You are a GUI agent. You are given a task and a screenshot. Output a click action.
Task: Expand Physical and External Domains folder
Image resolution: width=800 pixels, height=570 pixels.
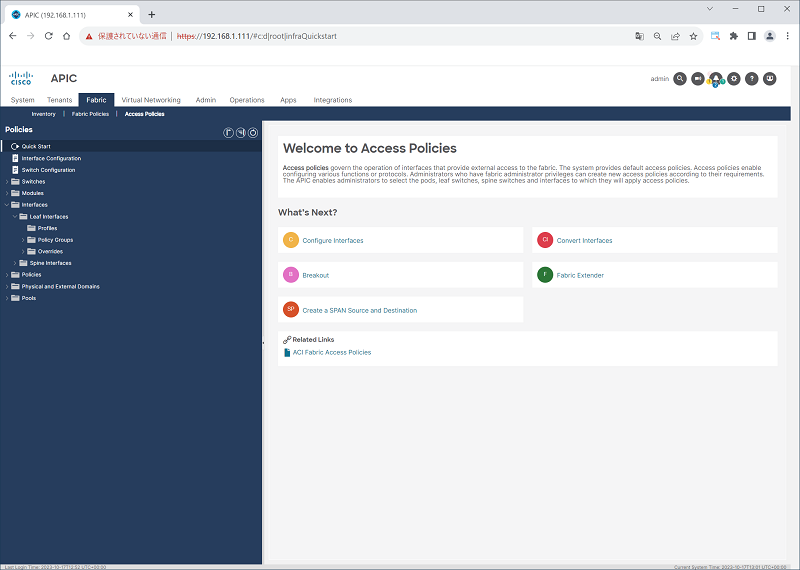point(7,287)
